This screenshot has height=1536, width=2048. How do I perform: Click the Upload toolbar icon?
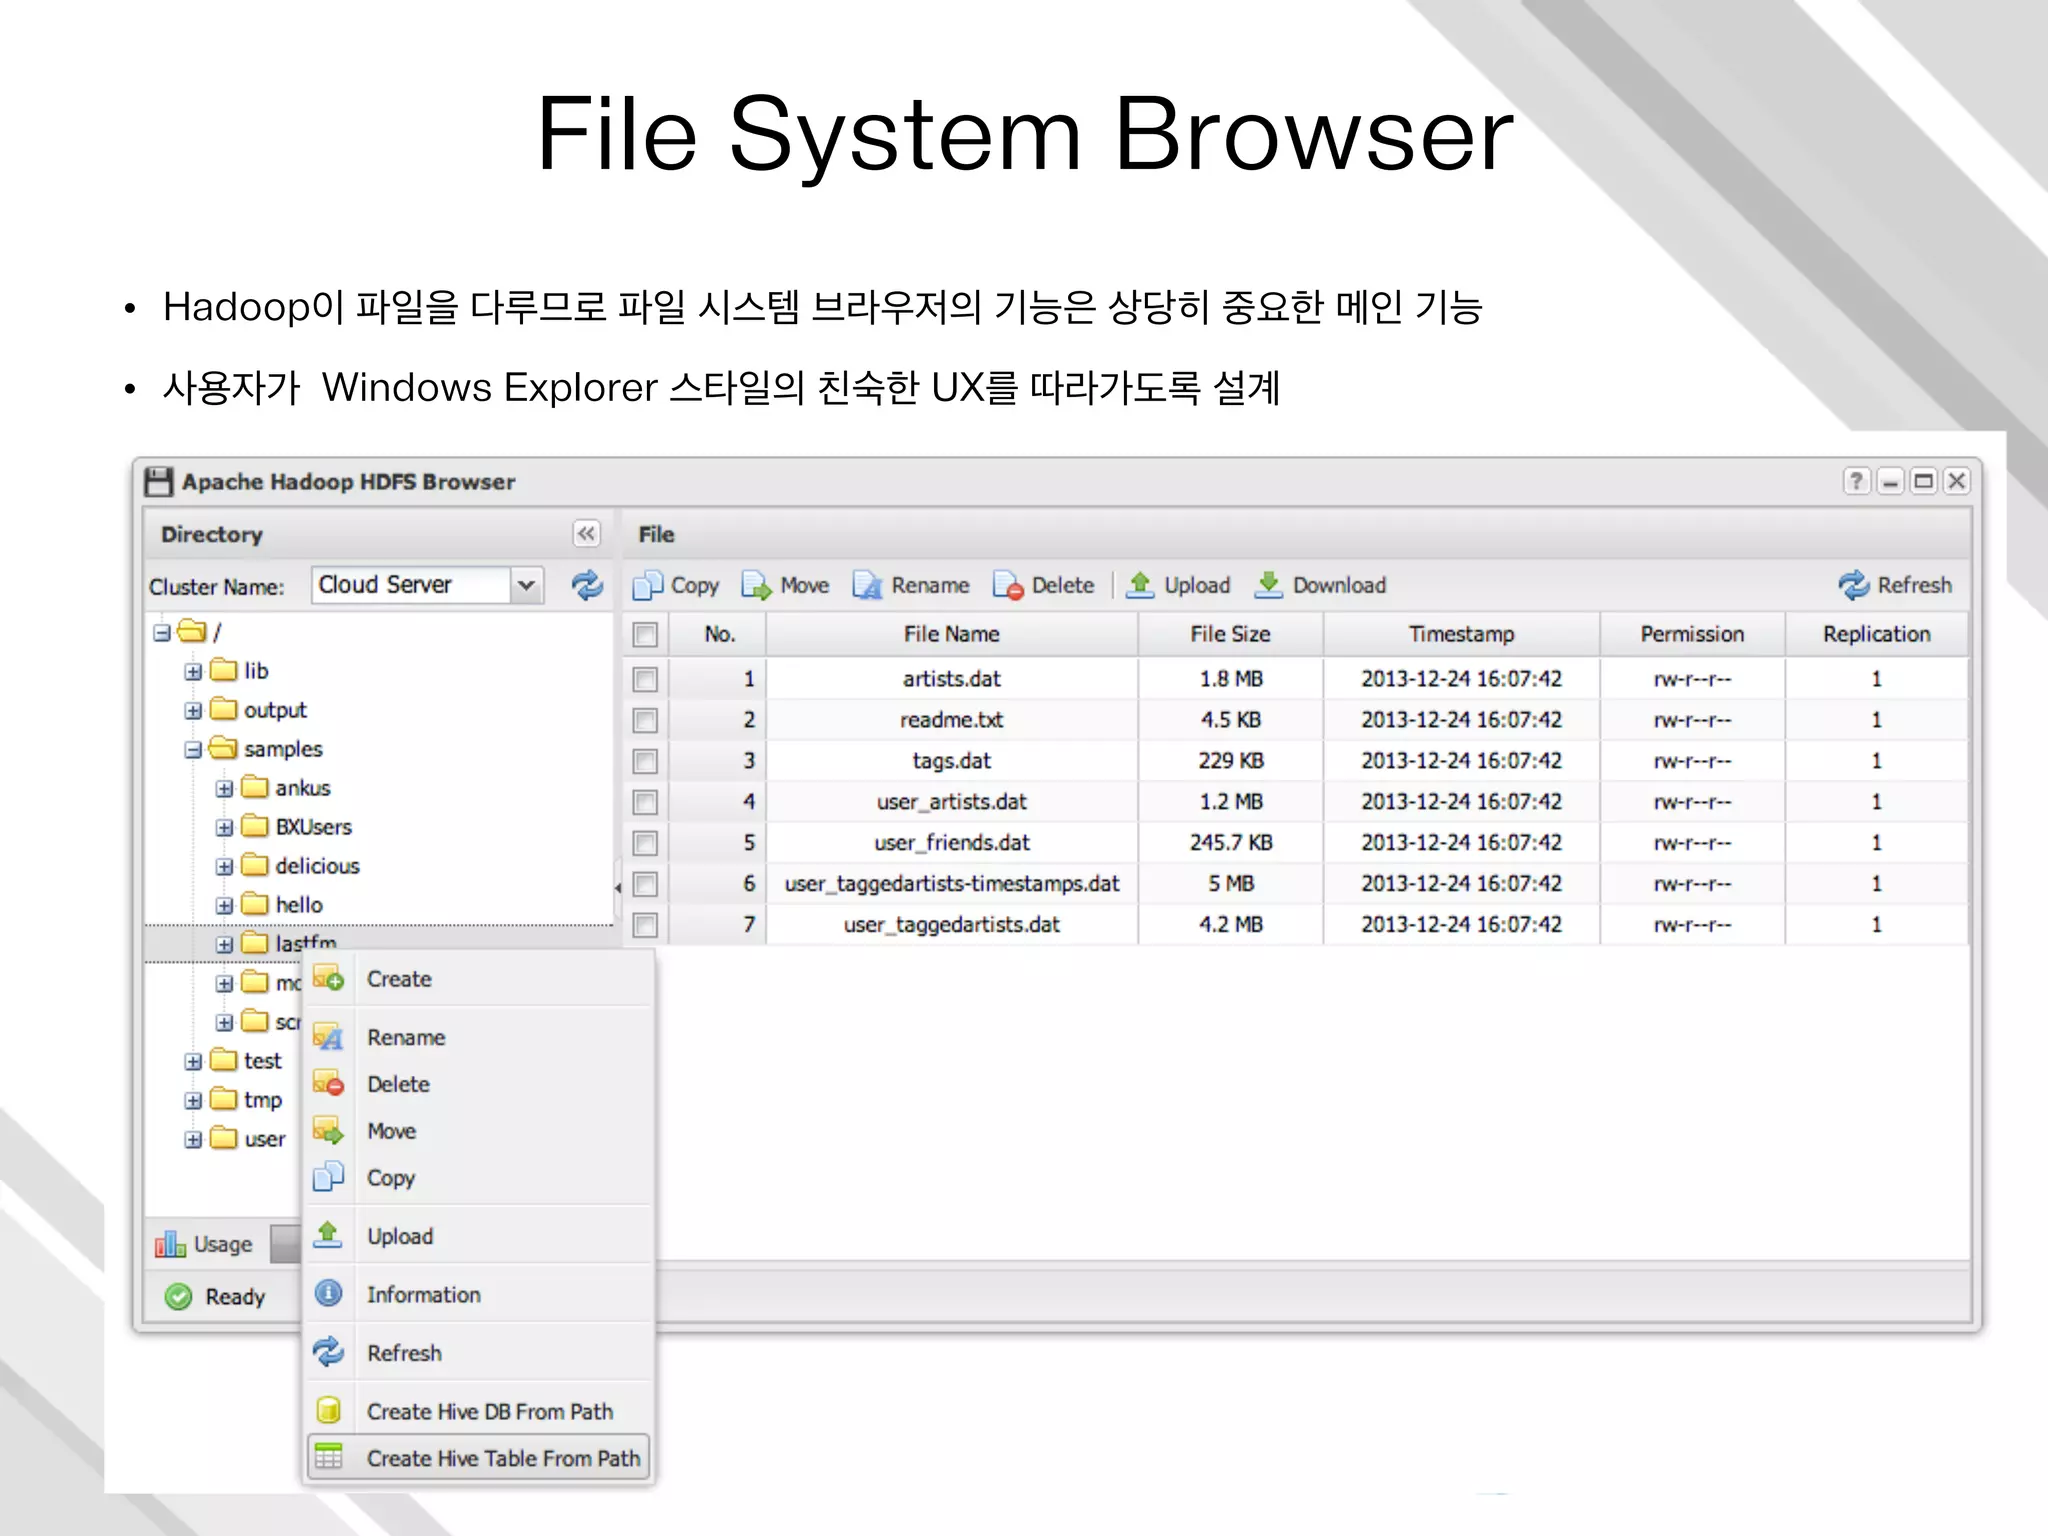pos(1140,585)
